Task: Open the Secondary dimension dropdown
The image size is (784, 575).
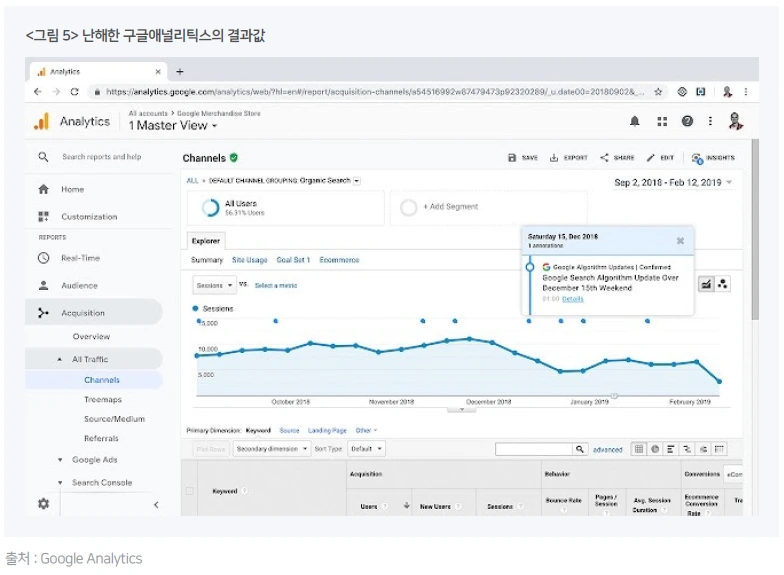Action: 272,448
